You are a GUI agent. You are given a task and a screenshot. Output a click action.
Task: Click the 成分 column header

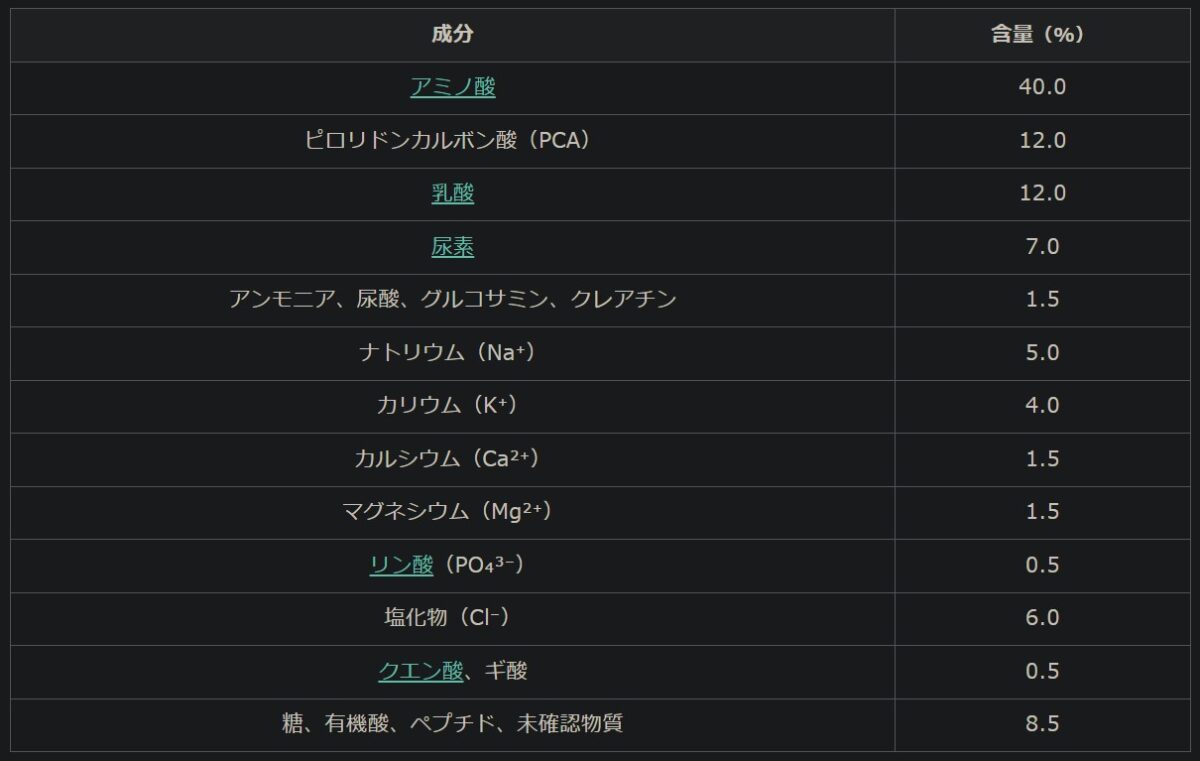[x=452, y=35]
